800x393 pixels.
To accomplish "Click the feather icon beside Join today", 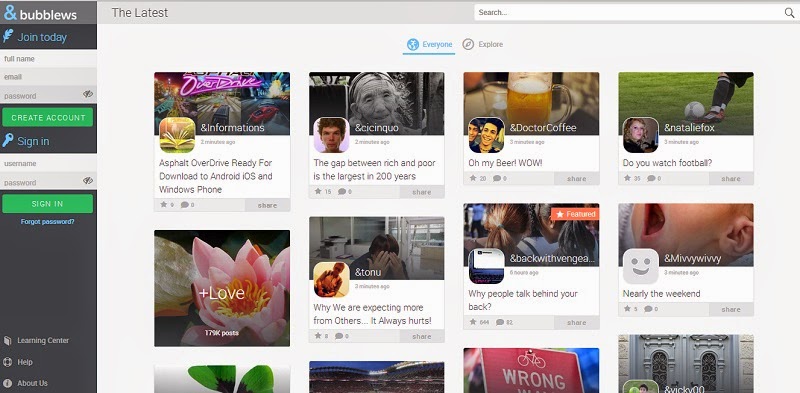I will pos(8,36).
